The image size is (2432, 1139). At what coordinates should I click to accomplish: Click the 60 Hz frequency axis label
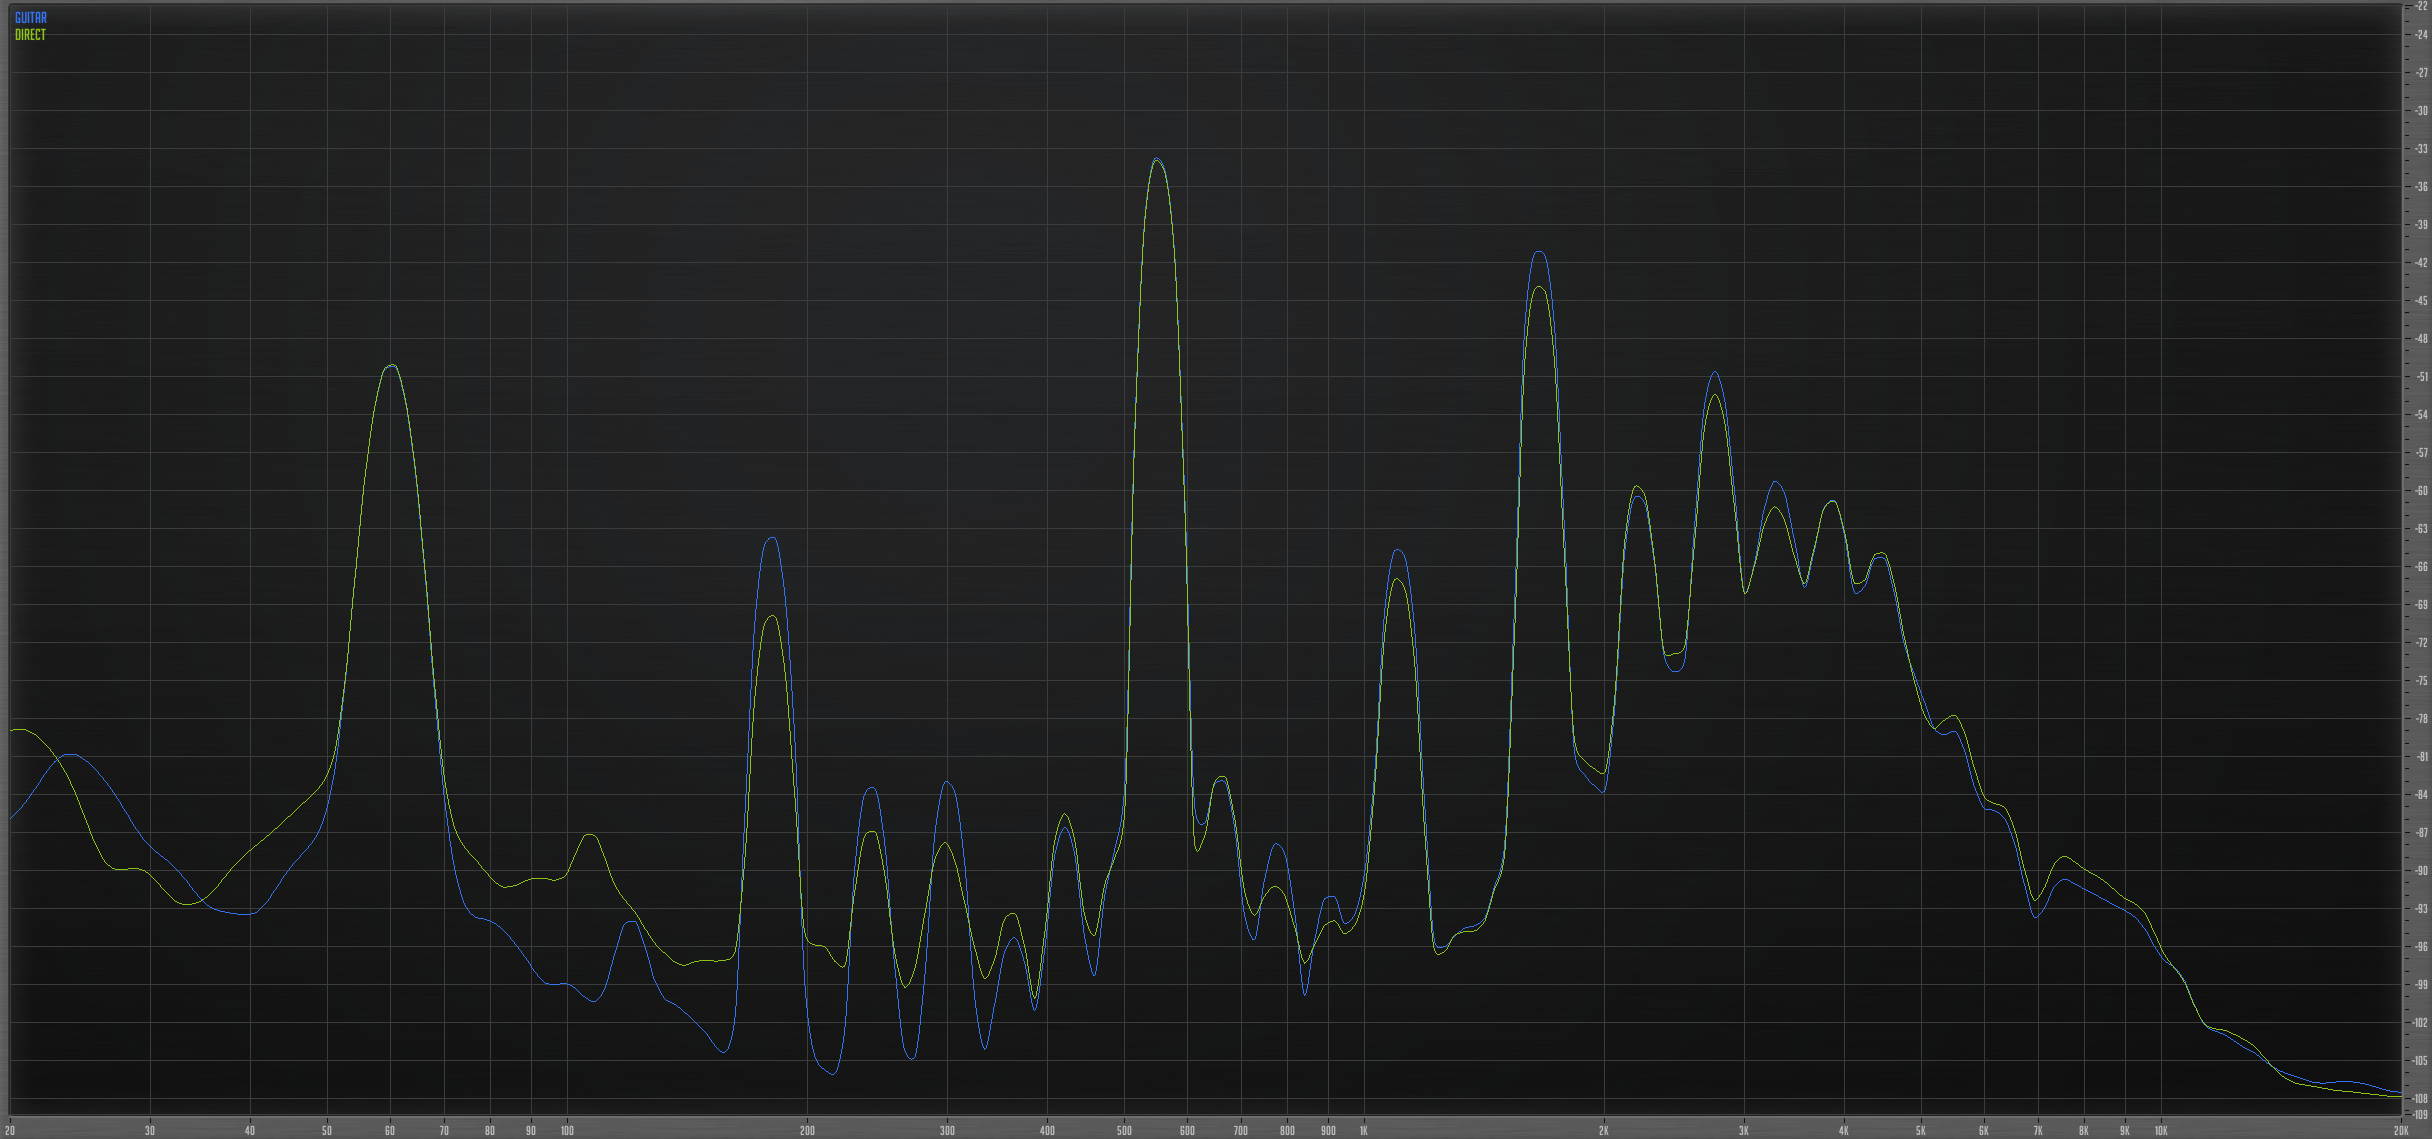pos(390,1131)
